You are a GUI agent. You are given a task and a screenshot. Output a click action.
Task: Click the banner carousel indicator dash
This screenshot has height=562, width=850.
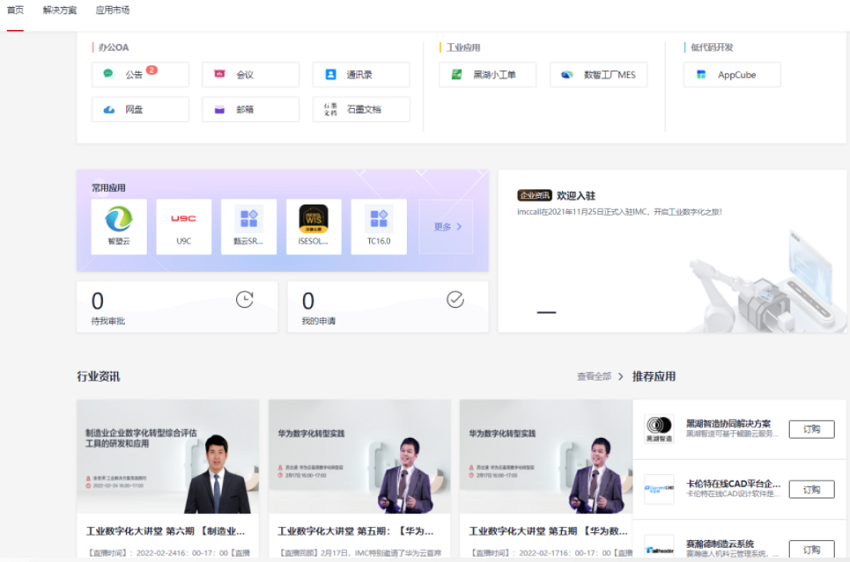point(546,312)
